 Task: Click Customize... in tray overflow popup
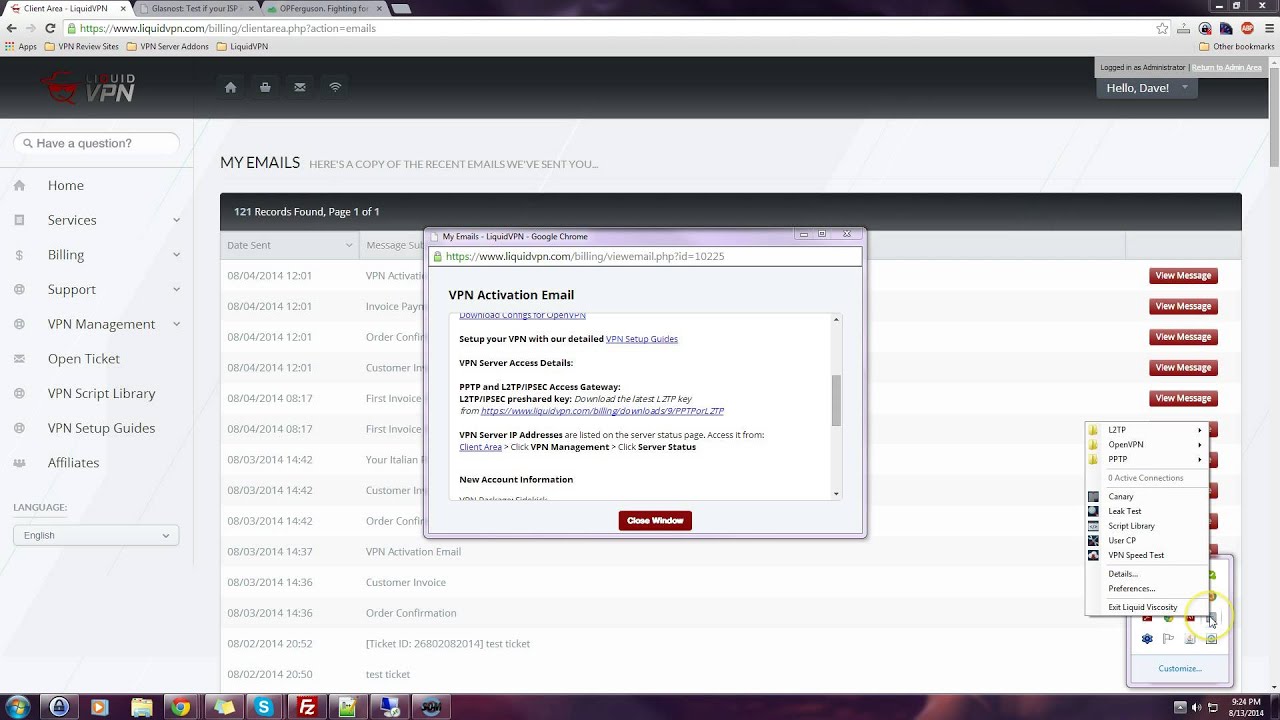1180,668
